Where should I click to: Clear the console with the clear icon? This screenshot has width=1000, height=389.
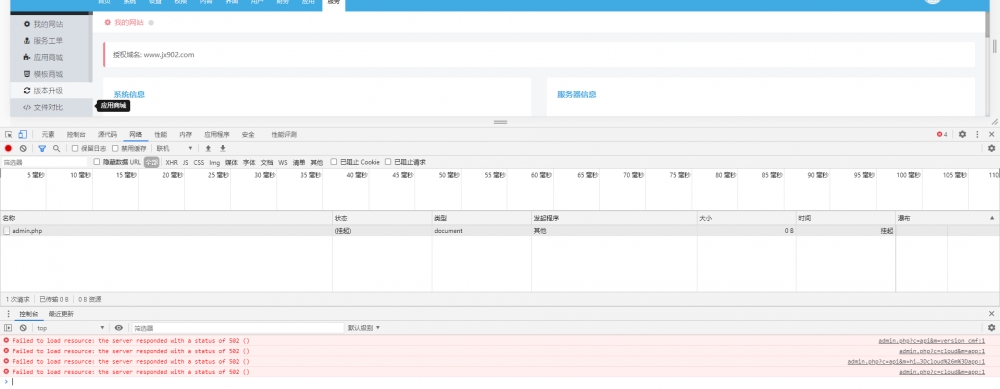tap(23, 328)
